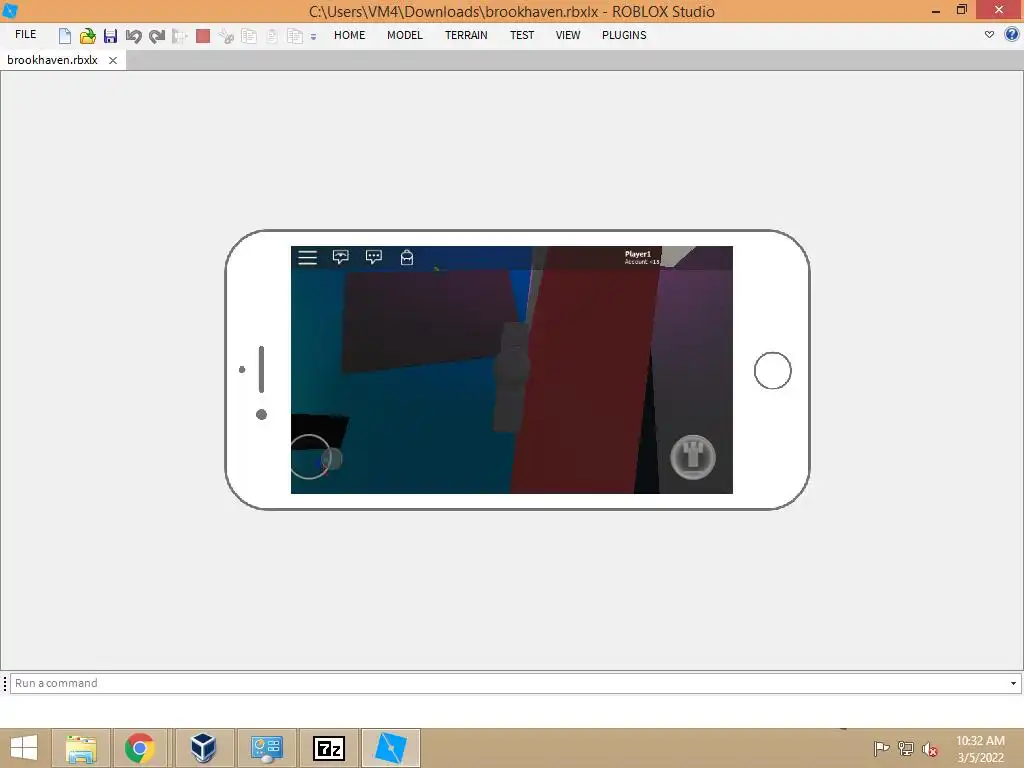Click the emulated phone home button

point(773,370)
